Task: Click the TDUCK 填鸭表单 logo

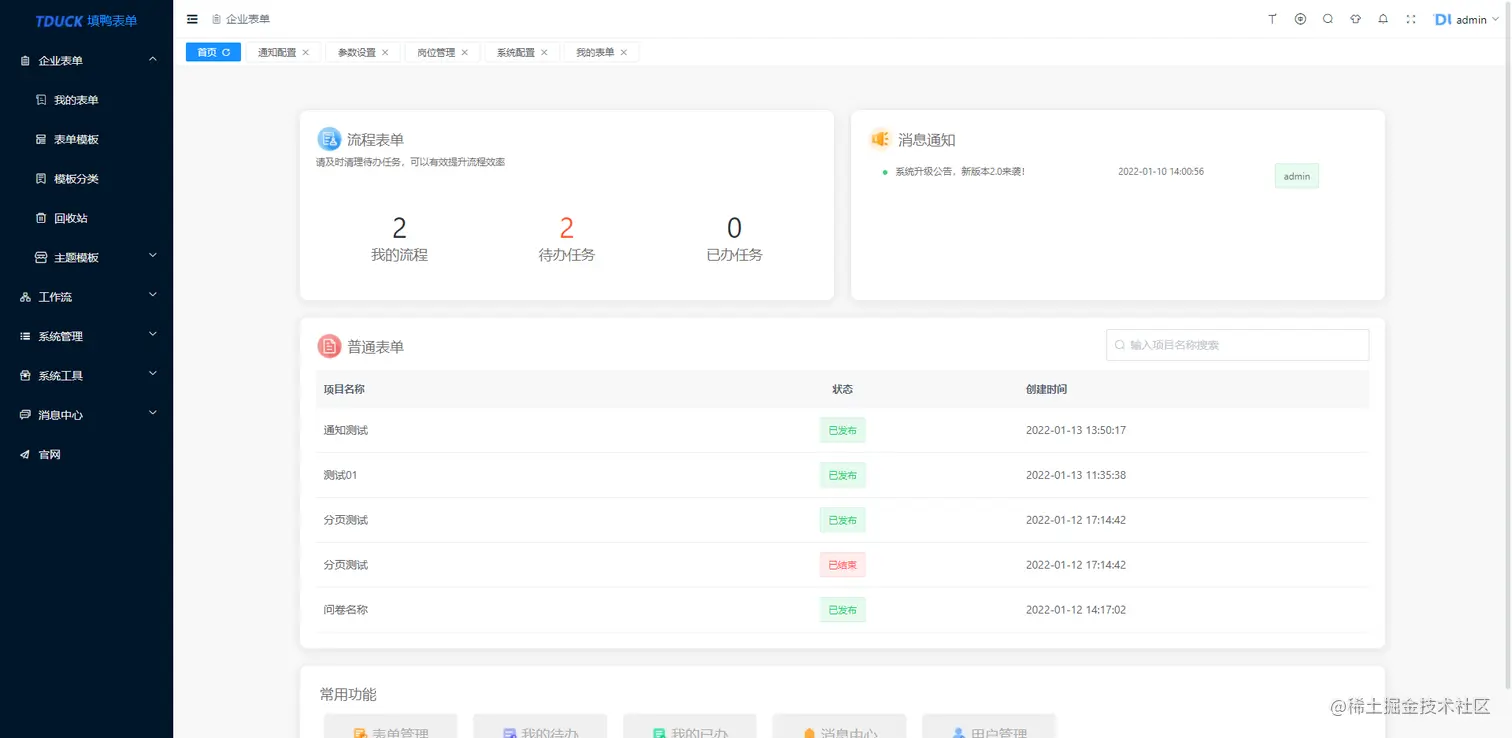Action: [86, 21]
